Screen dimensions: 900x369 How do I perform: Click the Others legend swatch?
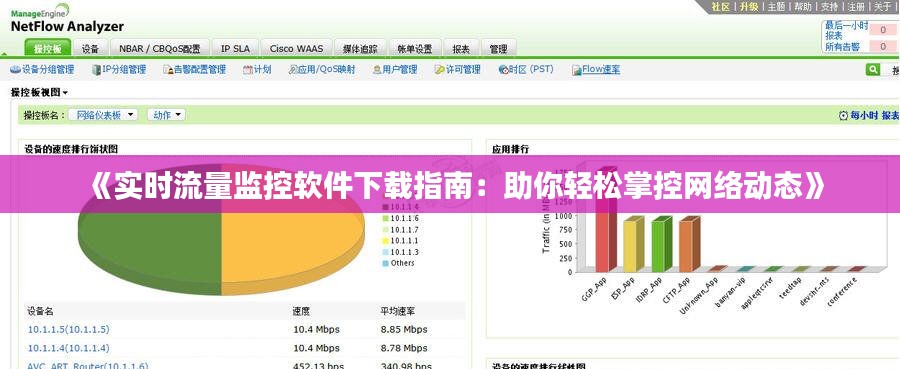coord(386,263)
